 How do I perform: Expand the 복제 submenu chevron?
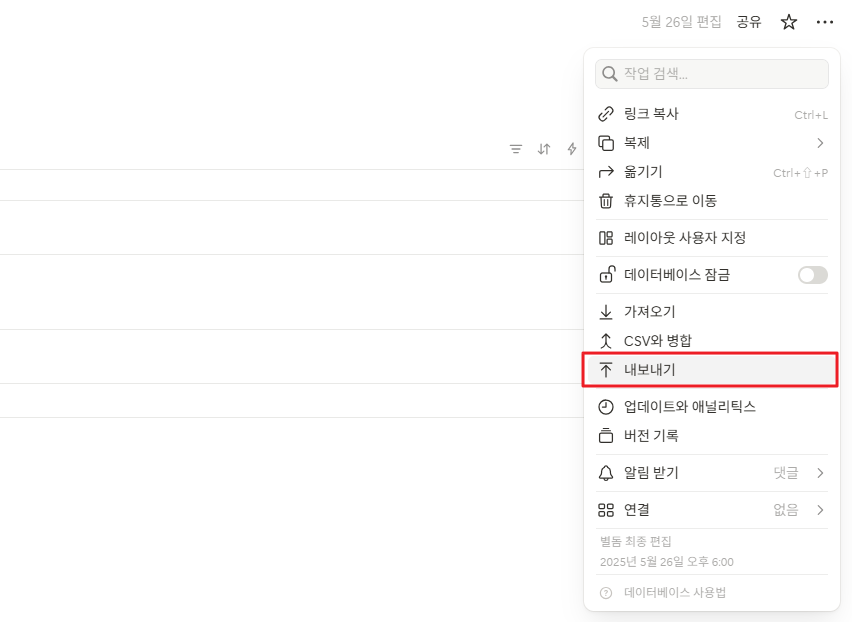(x=820, y=142)
